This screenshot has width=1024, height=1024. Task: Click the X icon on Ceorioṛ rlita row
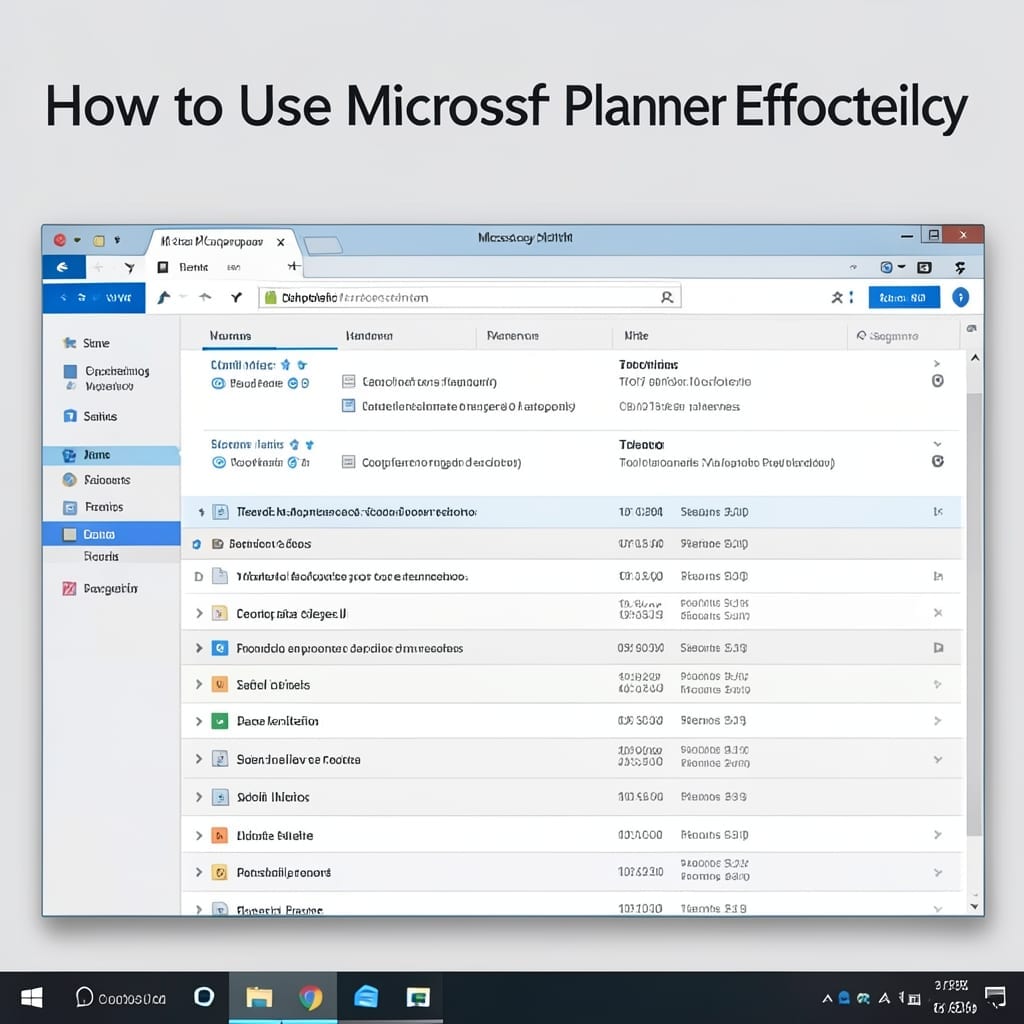coord(938,613)
